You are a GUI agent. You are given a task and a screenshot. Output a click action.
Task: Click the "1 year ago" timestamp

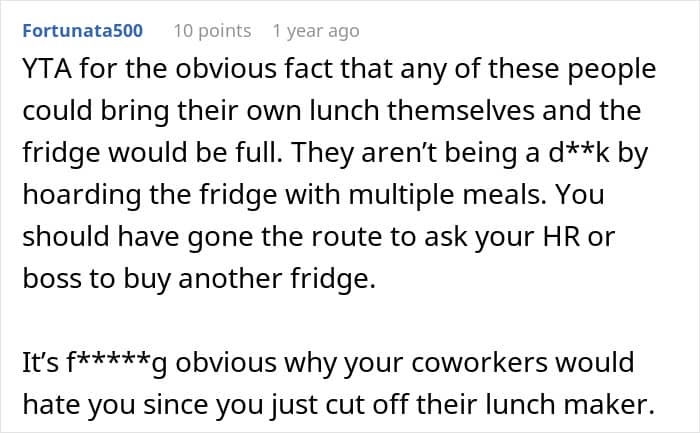pyautogui.click(x=316, y=31)
